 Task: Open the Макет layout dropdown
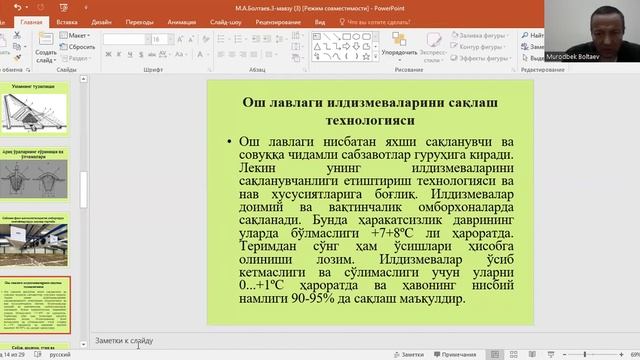click(75, 36)
